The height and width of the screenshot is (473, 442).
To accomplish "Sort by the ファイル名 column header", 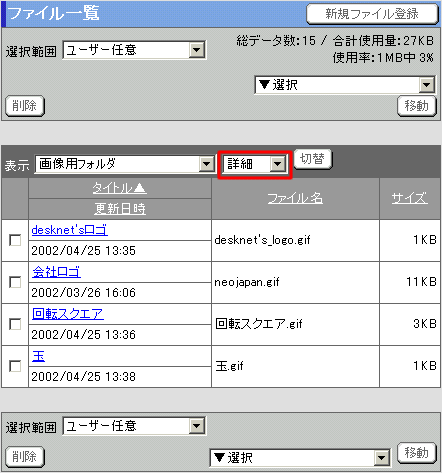I will click(x=295, y=198).
